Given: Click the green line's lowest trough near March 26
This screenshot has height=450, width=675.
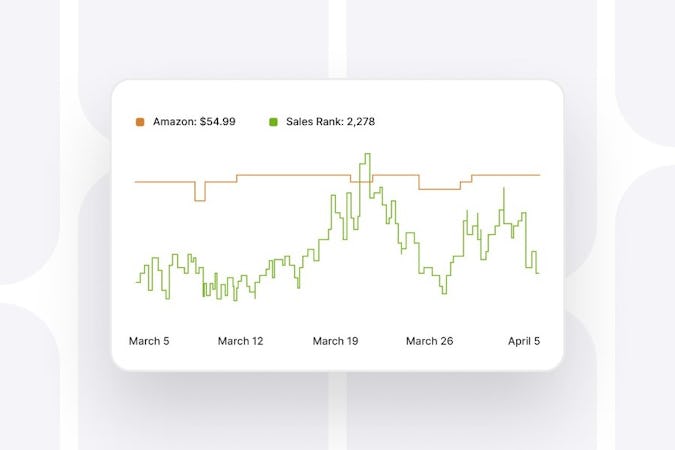Looking at the screenshot, I should (444, 292).
